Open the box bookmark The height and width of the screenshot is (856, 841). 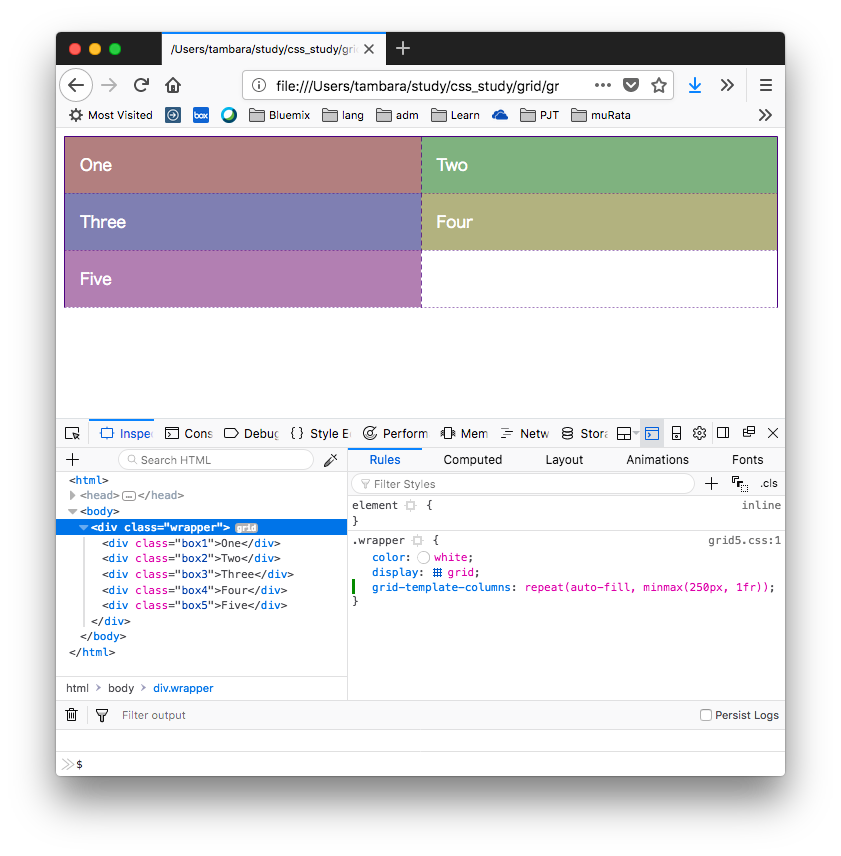[x=201, y=115]
